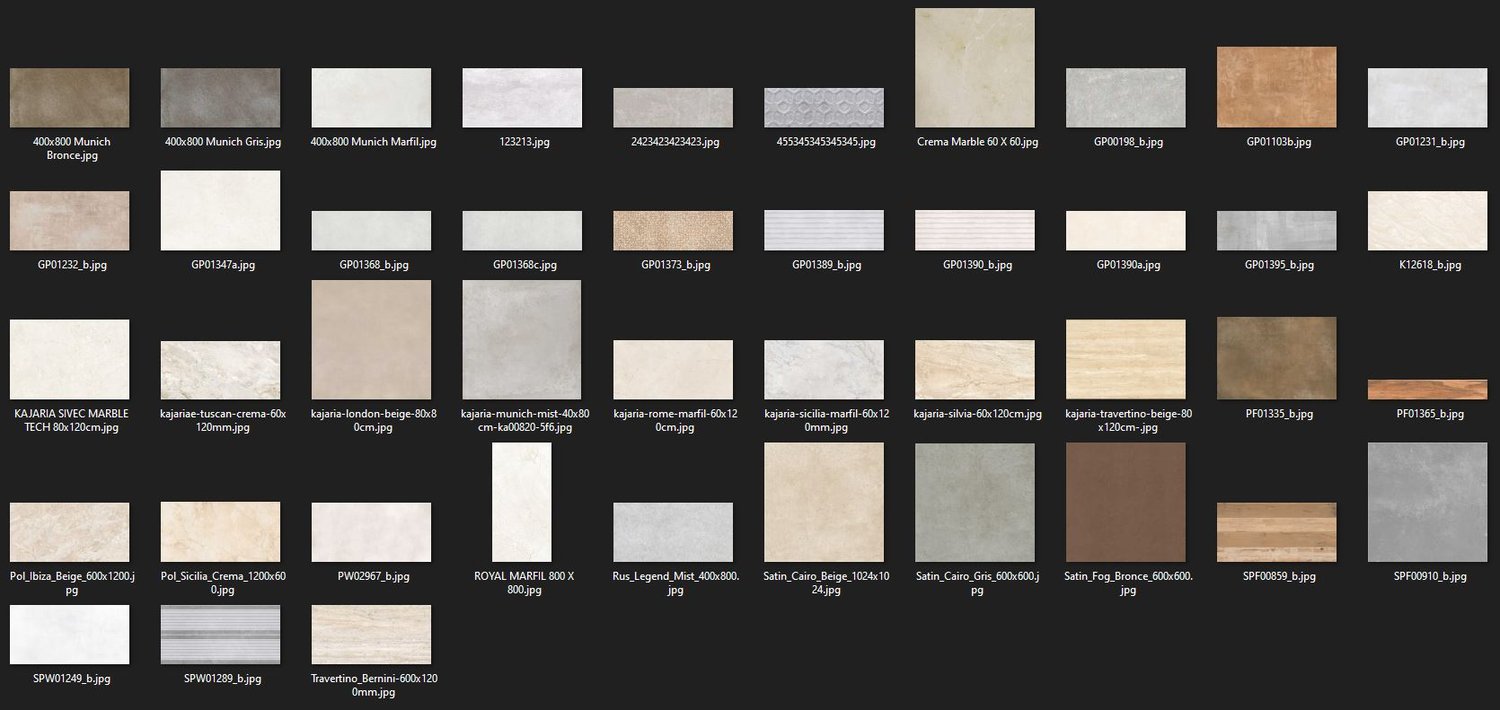Click the "kajaria-silvia-60x120cm.jpg" file name

[977, 413]
